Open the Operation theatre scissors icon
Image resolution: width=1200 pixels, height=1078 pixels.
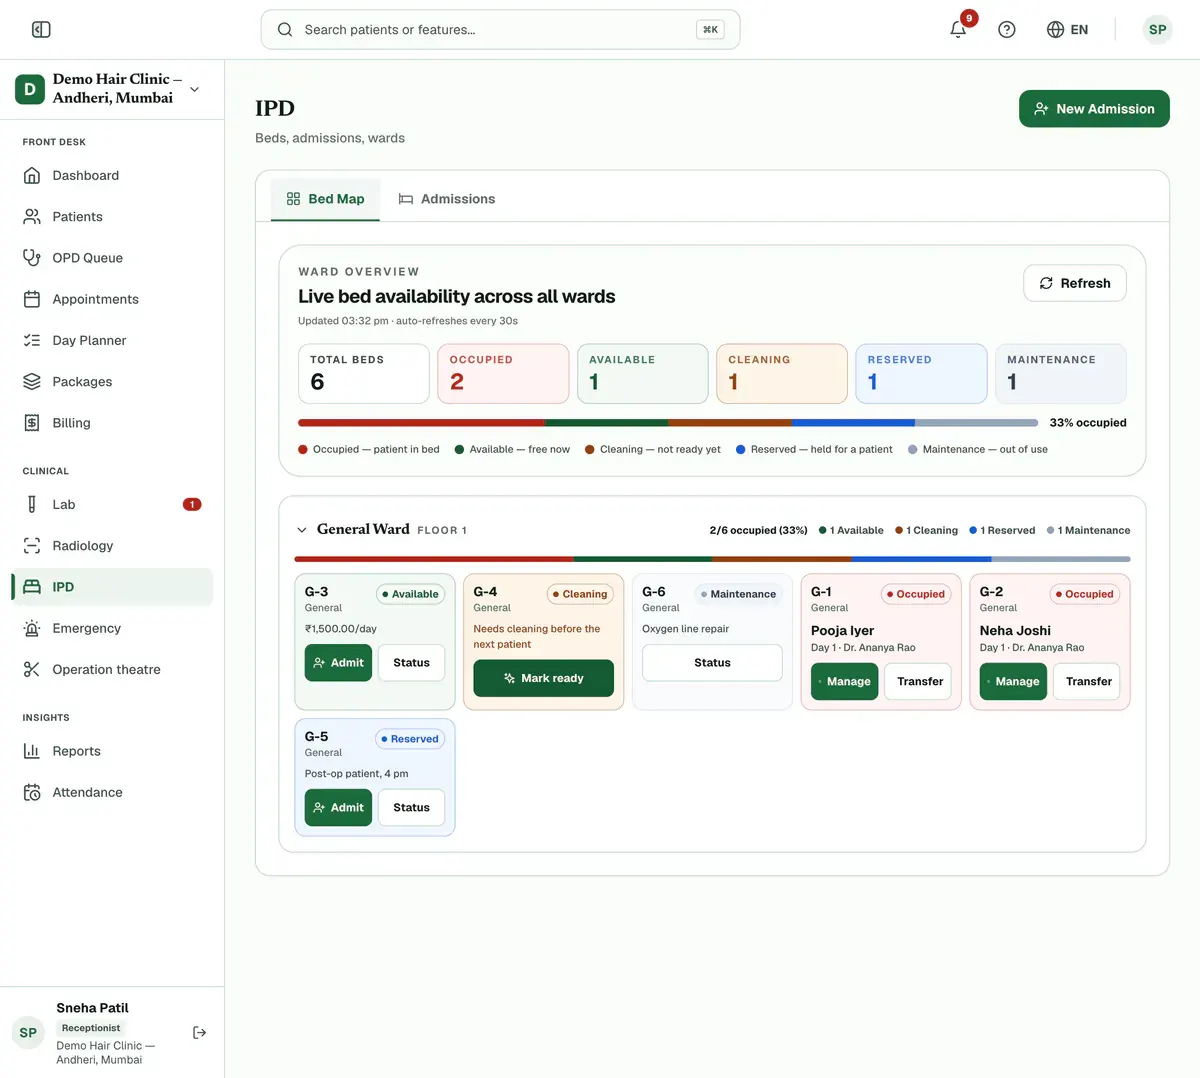(x=32, y=669)
